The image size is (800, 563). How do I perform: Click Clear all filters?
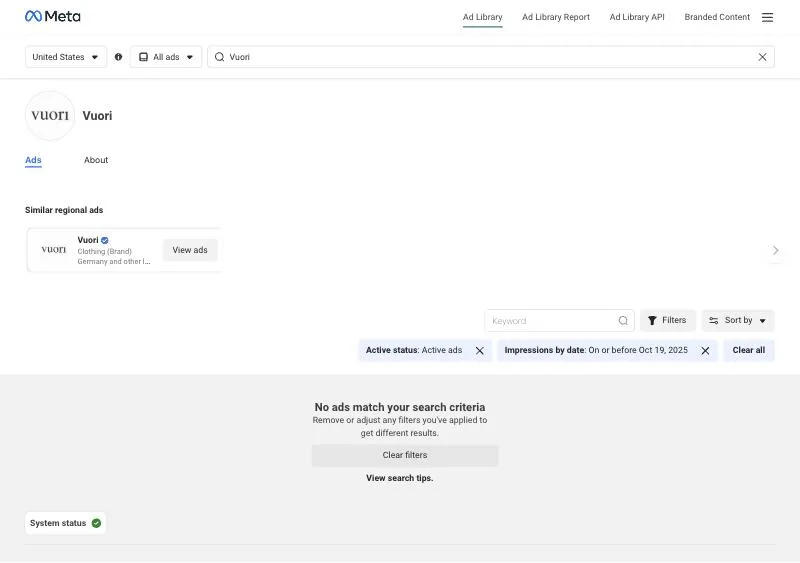pyautogui.click(x=748, y=350)
